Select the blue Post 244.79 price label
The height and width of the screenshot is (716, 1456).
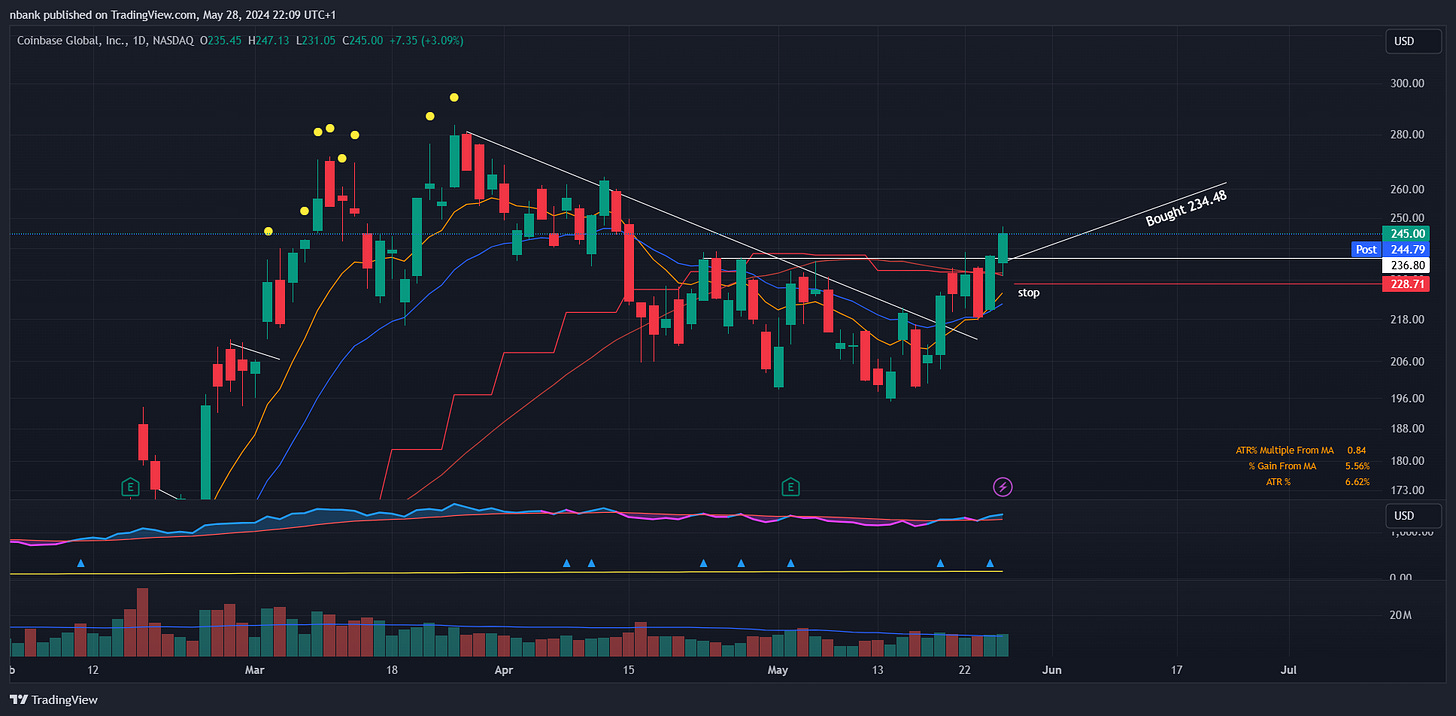[1389, 249]
